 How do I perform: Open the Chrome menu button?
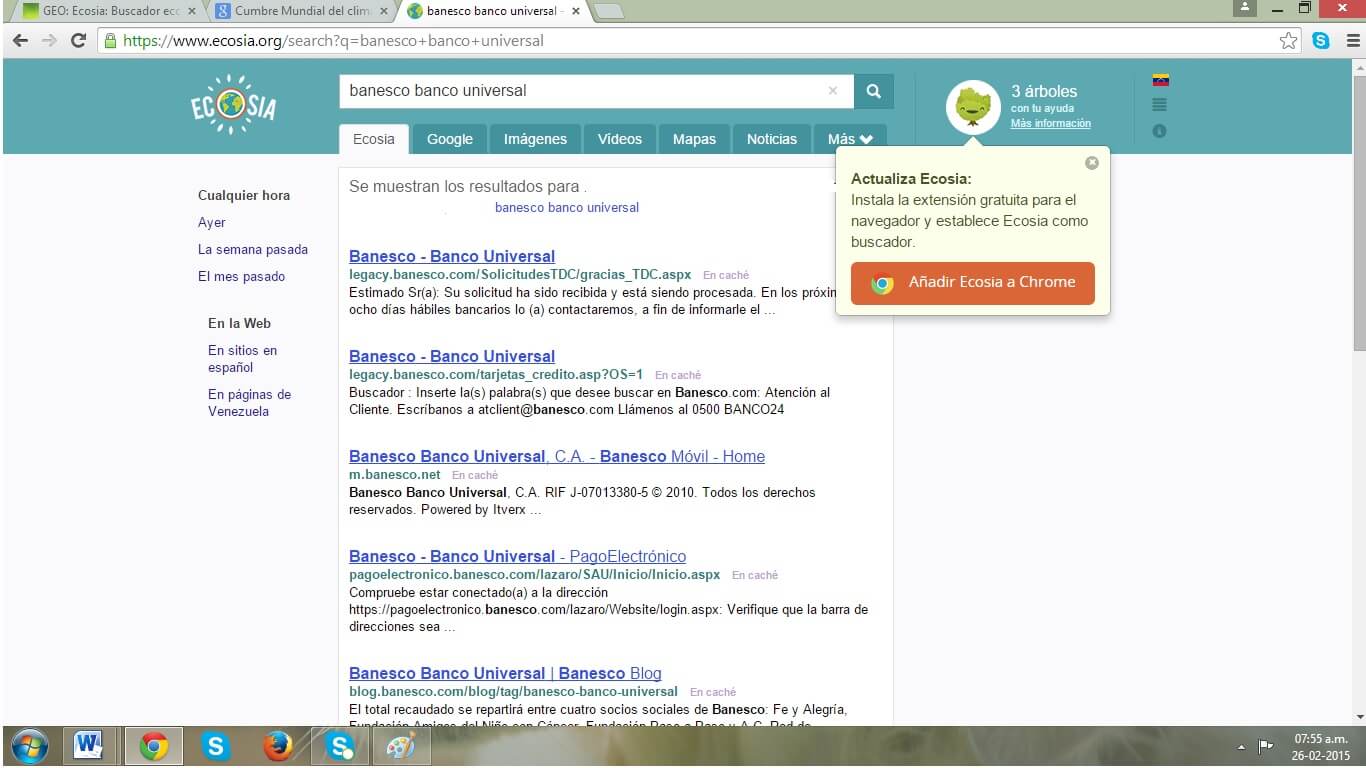click(x=1351, y=41)
